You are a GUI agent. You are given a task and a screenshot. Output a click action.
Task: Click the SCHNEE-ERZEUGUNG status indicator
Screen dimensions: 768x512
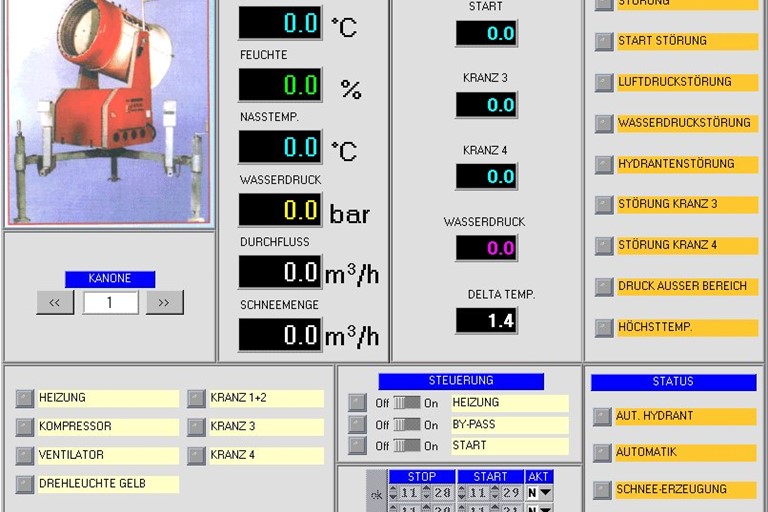[602, 490]
